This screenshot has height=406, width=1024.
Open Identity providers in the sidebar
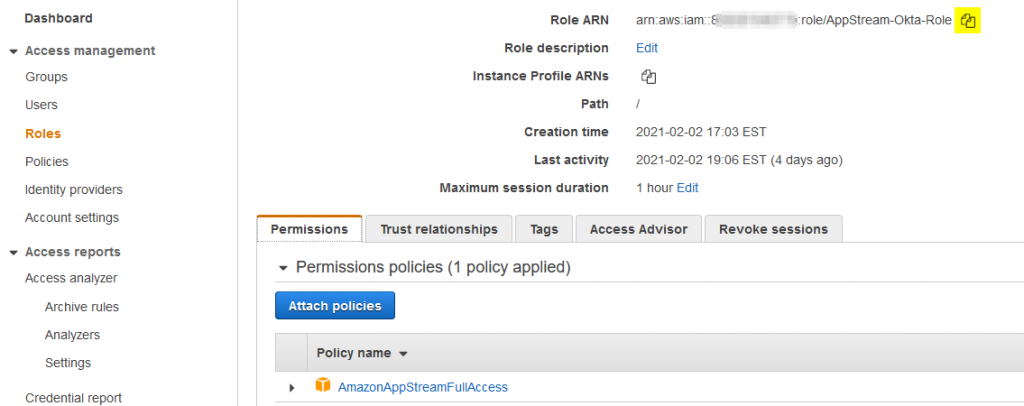pyautogui.click(x=74, y=190)
